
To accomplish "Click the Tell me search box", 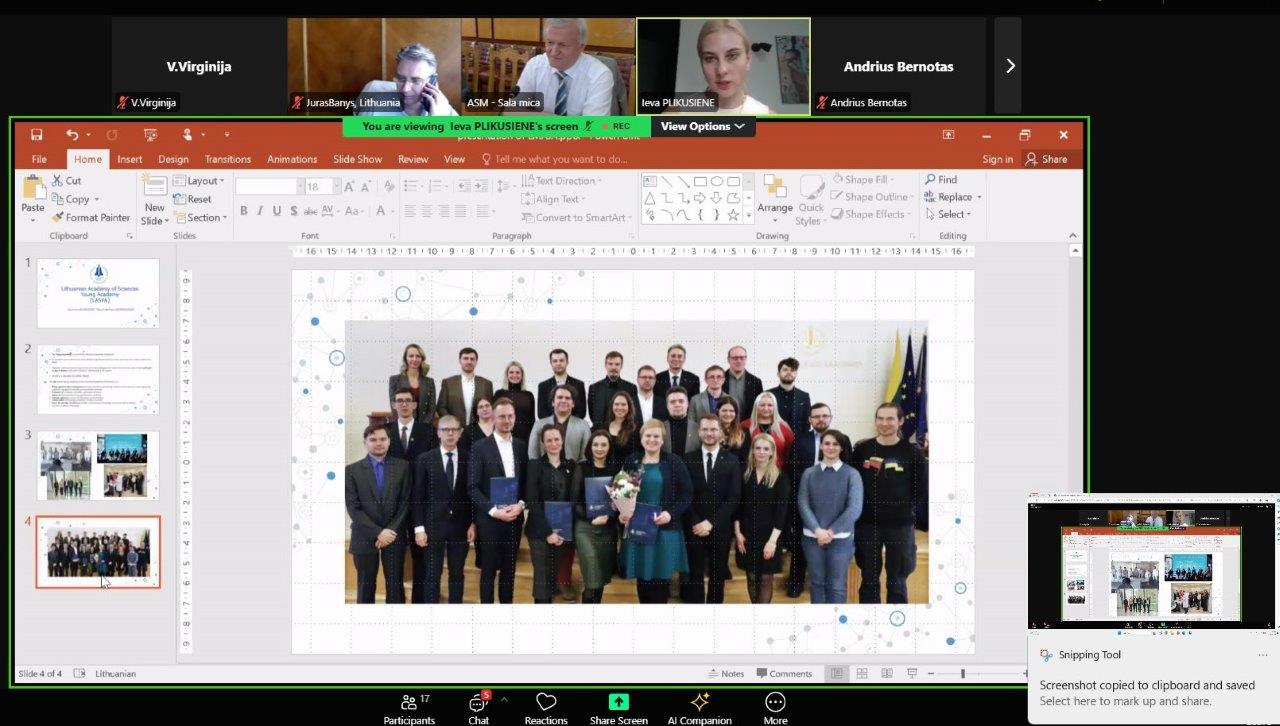I will click(x=555, y=159).
